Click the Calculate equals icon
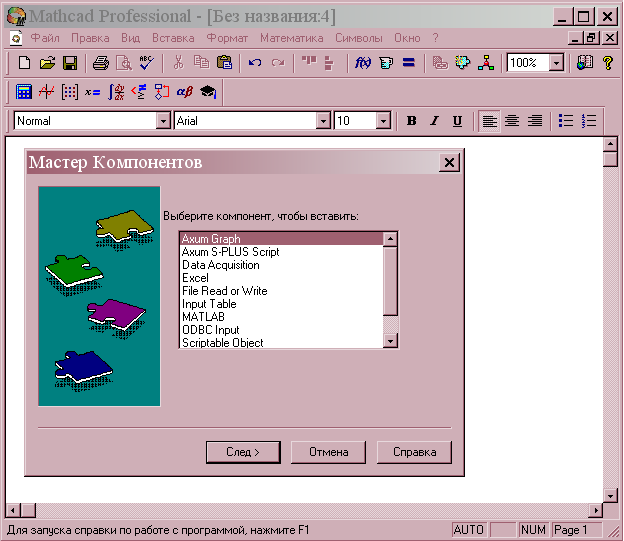 pos(409,63)
